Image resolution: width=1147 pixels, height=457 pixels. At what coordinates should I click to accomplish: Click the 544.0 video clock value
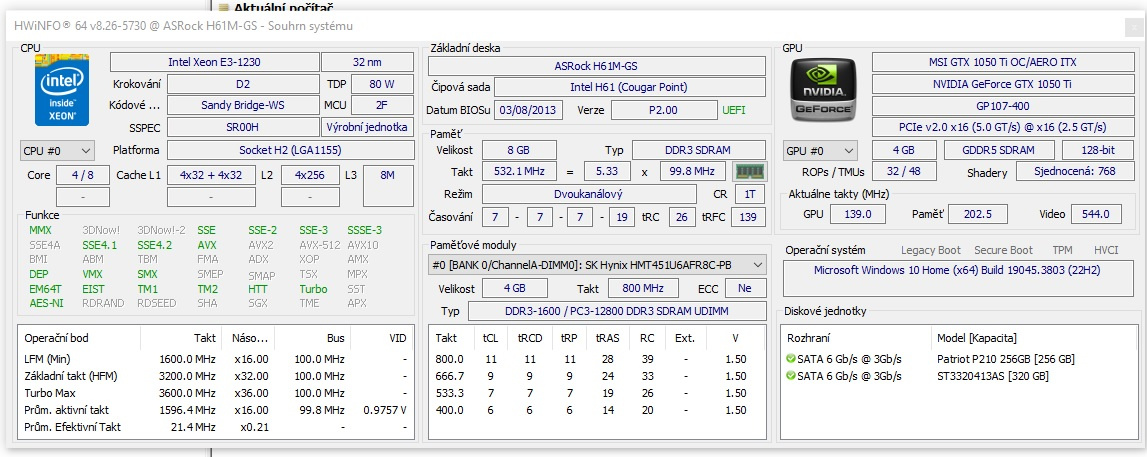pos(1096,214)
